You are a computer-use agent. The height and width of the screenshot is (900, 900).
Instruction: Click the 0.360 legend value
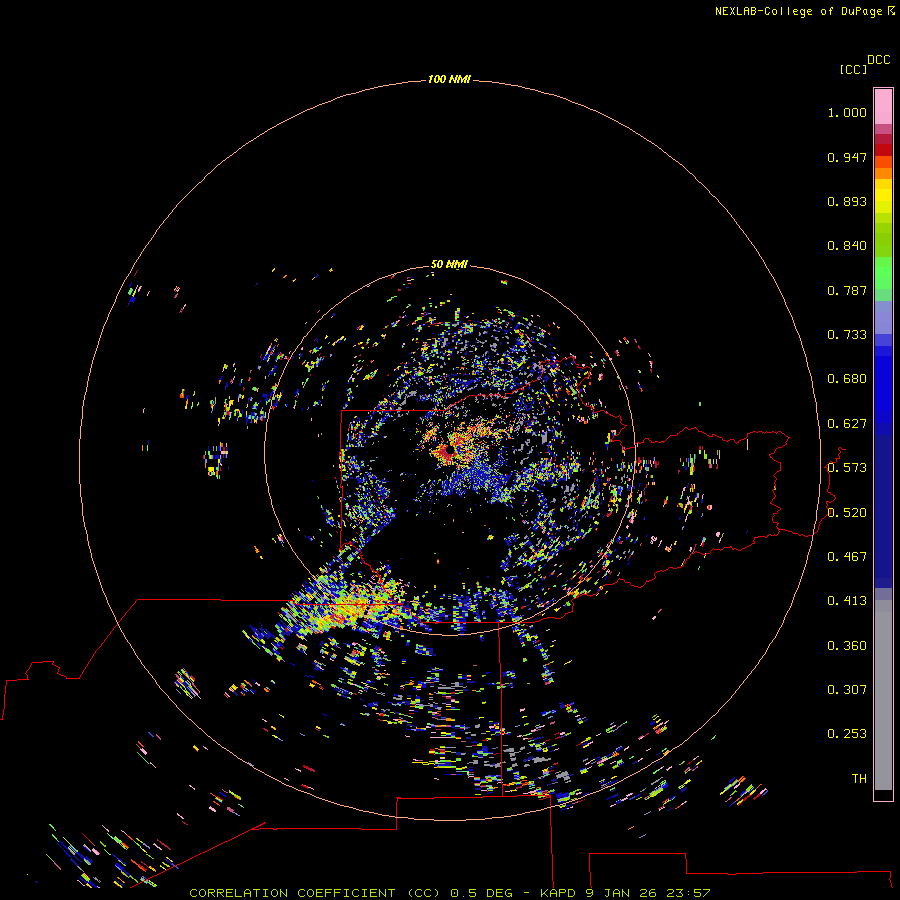click(x=847, y=646)
